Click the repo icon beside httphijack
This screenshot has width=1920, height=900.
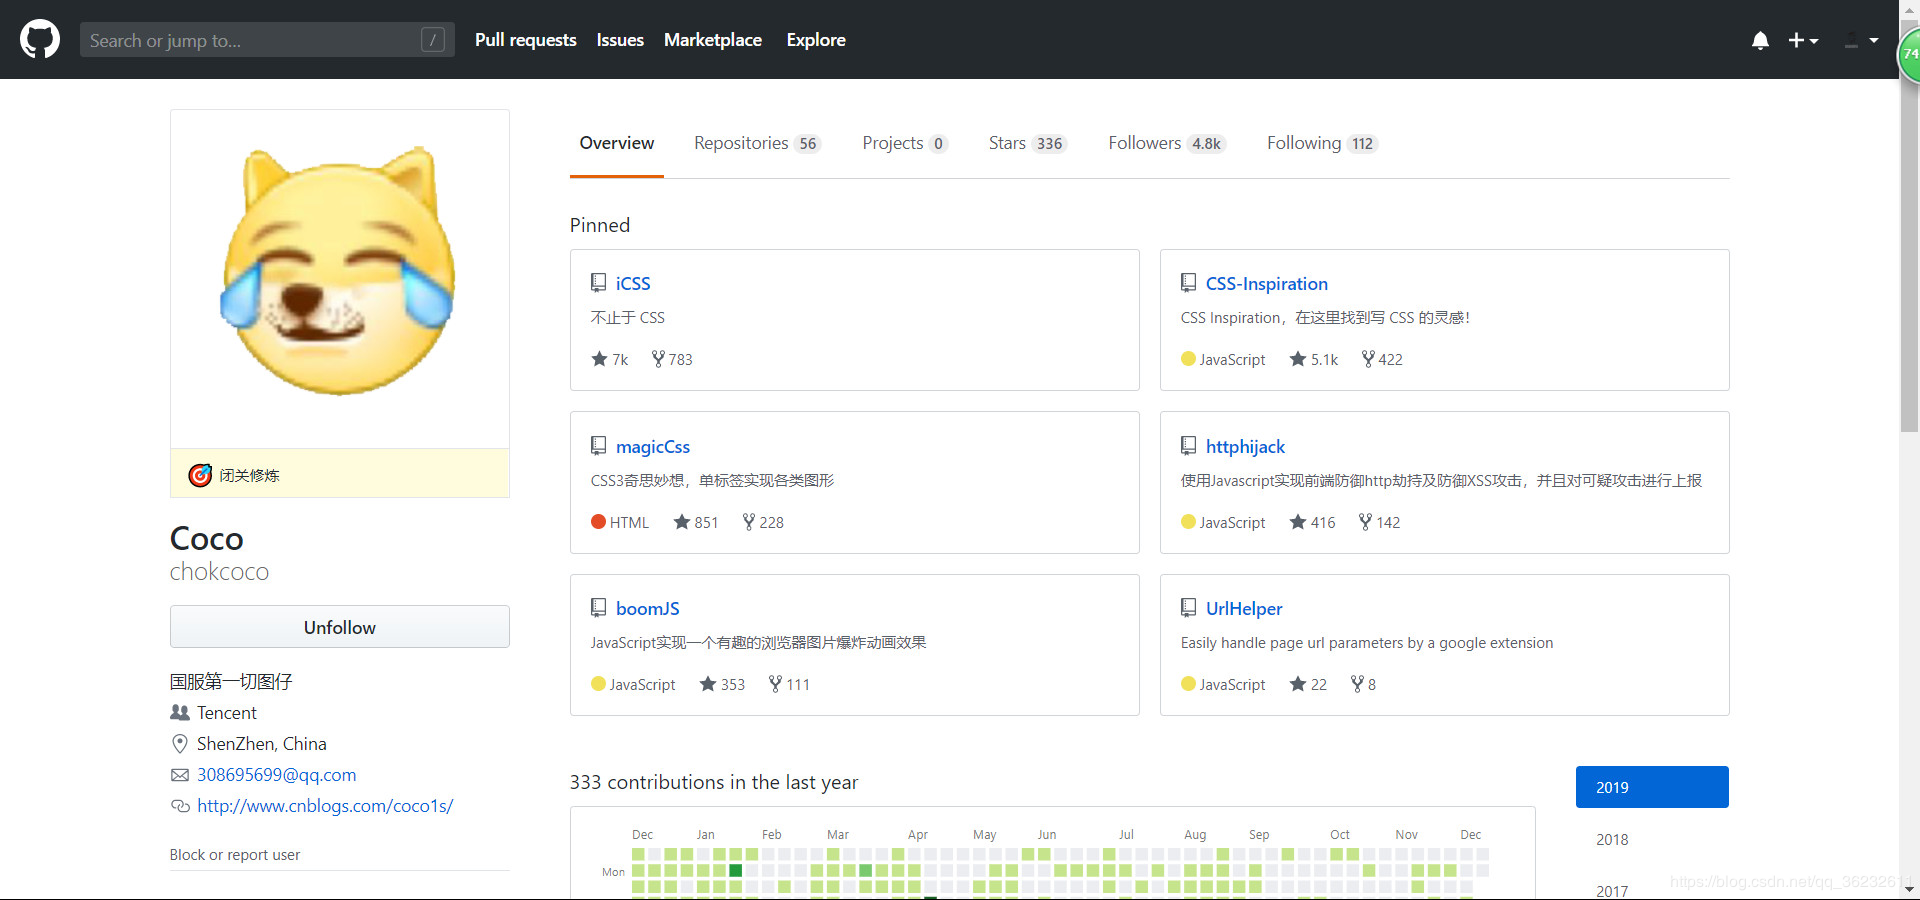1188,446
